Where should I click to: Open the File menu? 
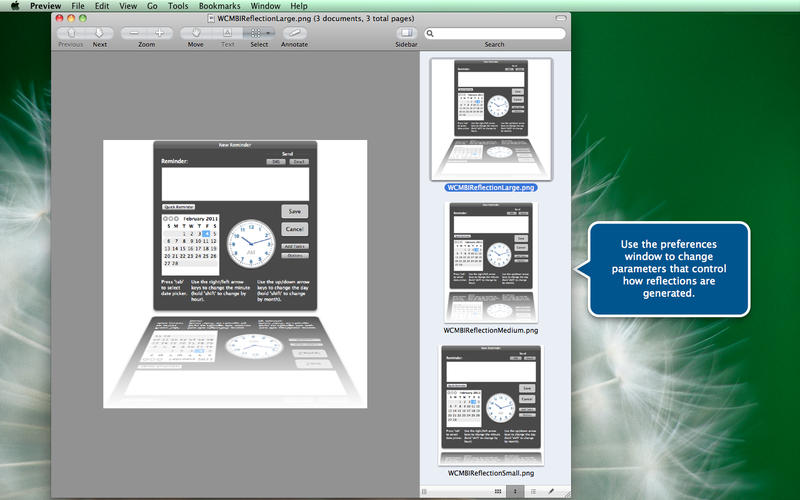[x=78, y=6]
